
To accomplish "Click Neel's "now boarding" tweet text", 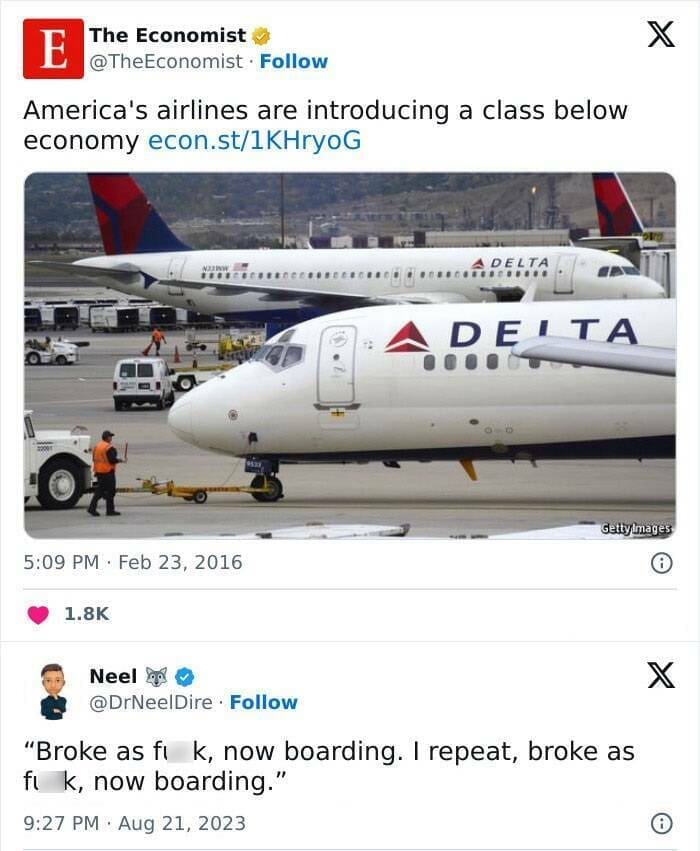I will point(329,766).
